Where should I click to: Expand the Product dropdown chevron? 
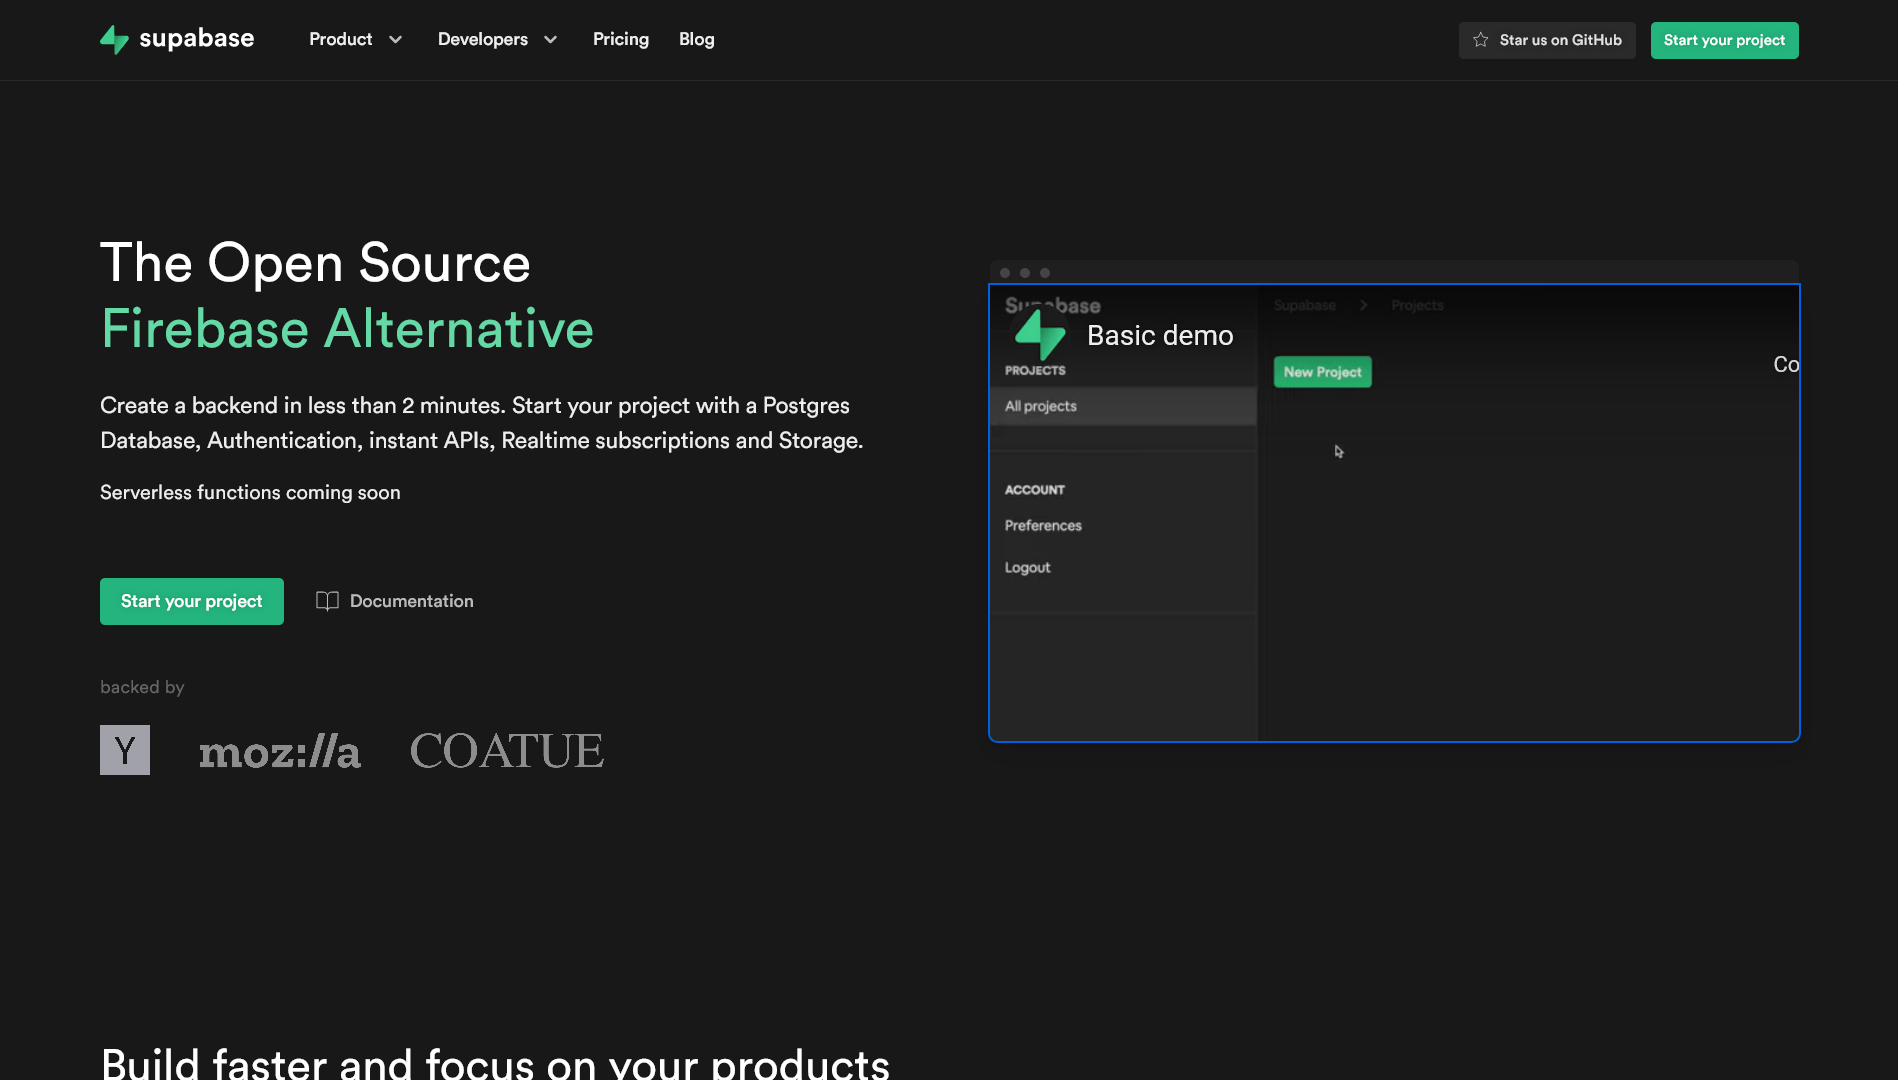coord(395,40)
